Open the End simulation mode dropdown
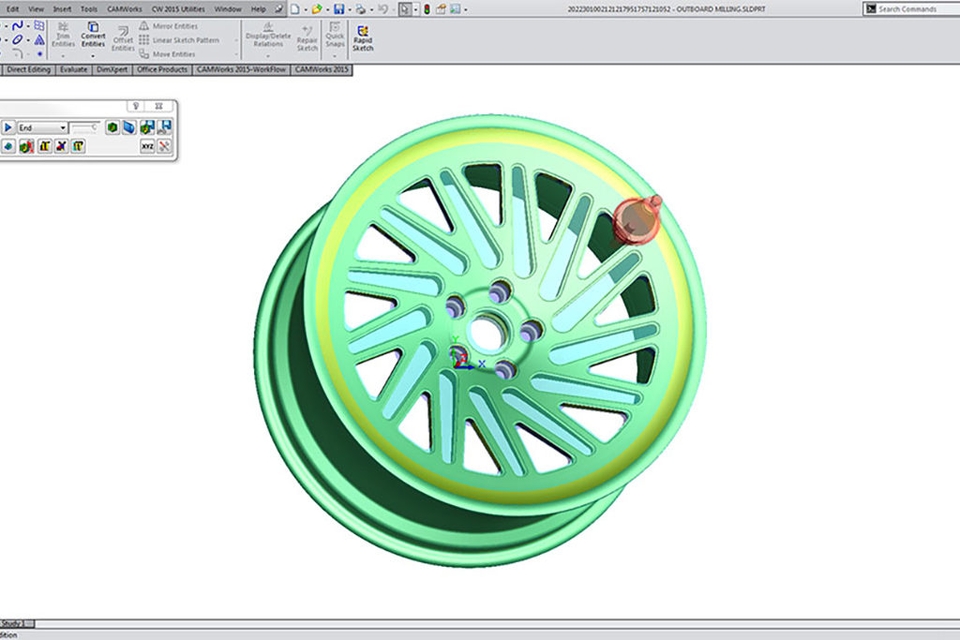 63,128
